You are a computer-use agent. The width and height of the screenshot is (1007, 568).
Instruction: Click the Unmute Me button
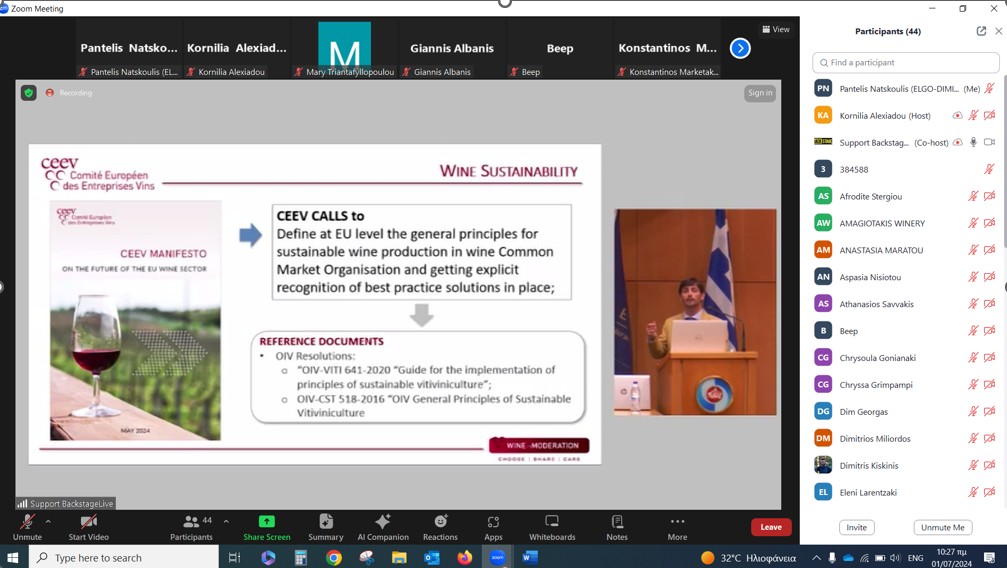point(943,528)
